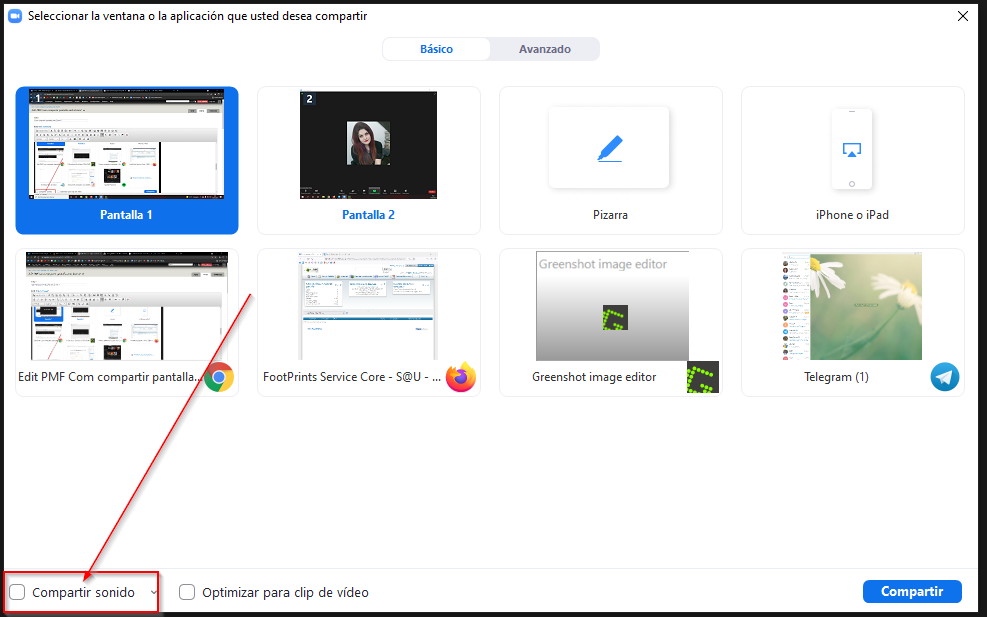
Task: Click the Chrome icon on Edit PMF window
Action: pyautogui.click(x=219, y=377)
